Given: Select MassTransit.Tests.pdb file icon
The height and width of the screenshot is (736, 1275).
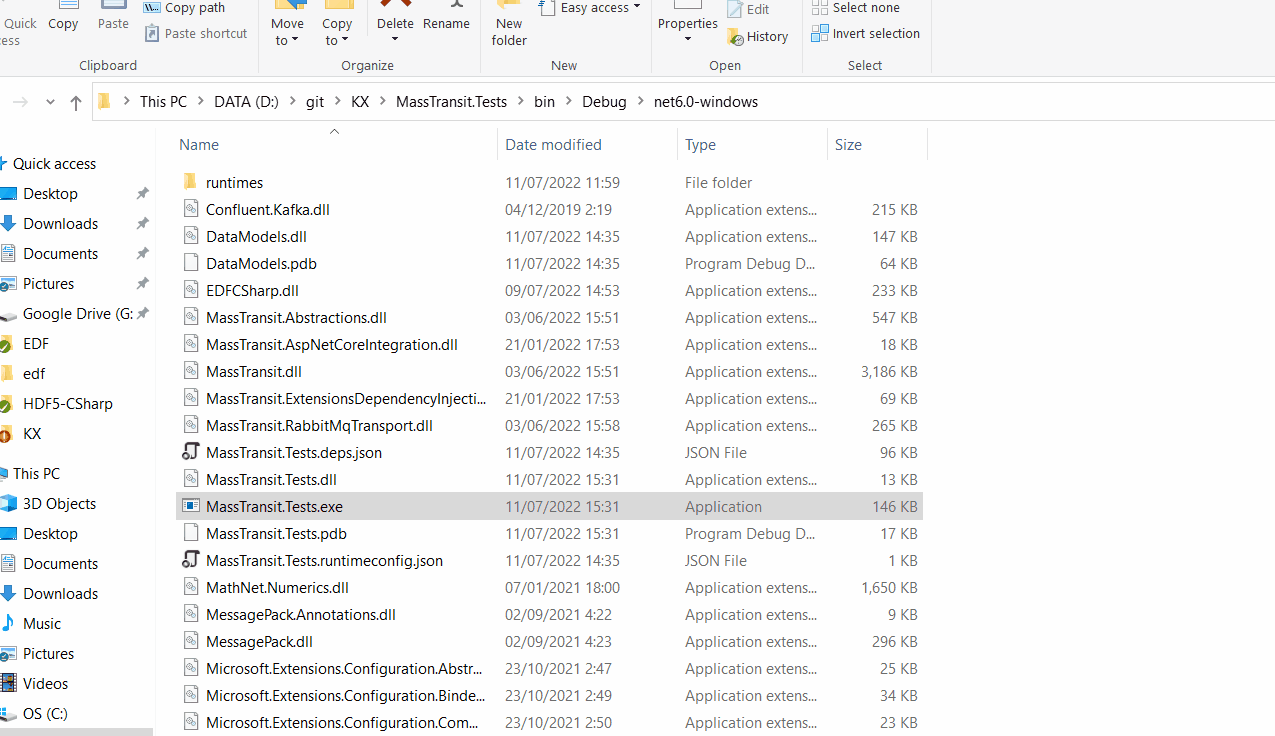Looking at the screenshot, I should (x=191, y=533).
